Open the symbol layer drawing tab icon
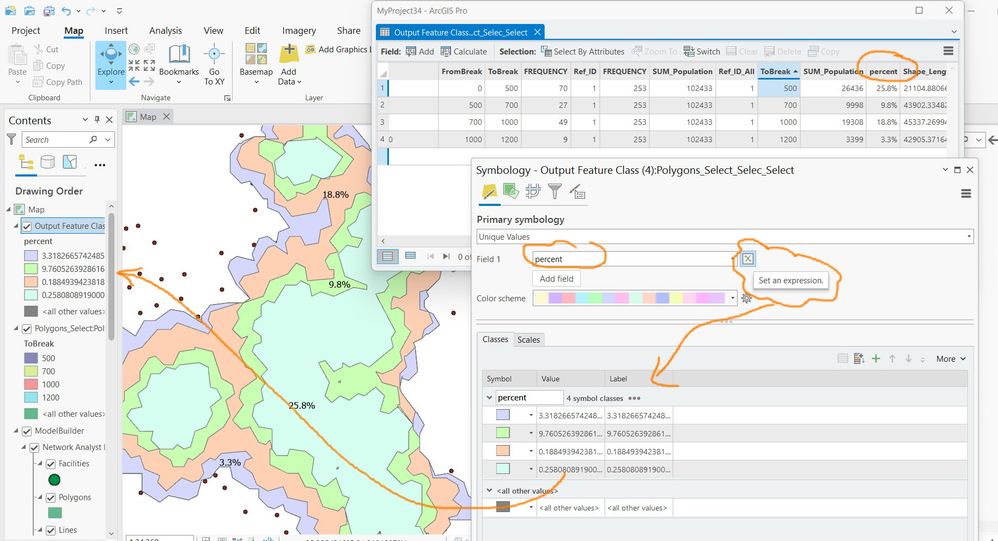Screen dimensions: 998x541 533,191
